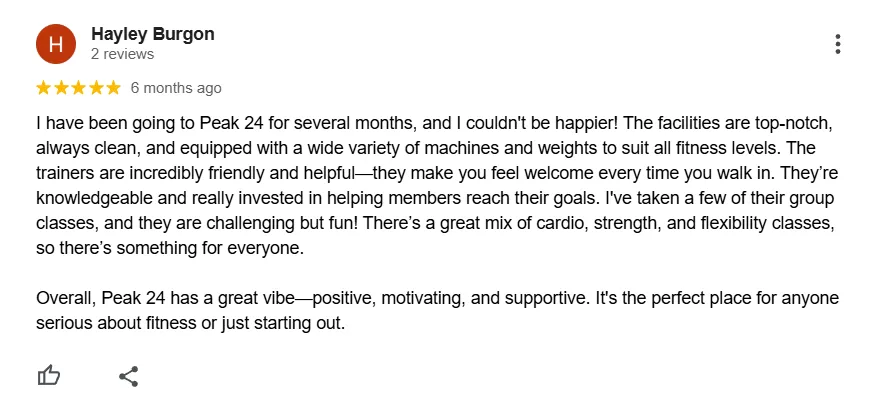Open the three-dot review options menu
Image resolution: width=871 pixels, height=410 pixels.
click(x=837, y=44)
